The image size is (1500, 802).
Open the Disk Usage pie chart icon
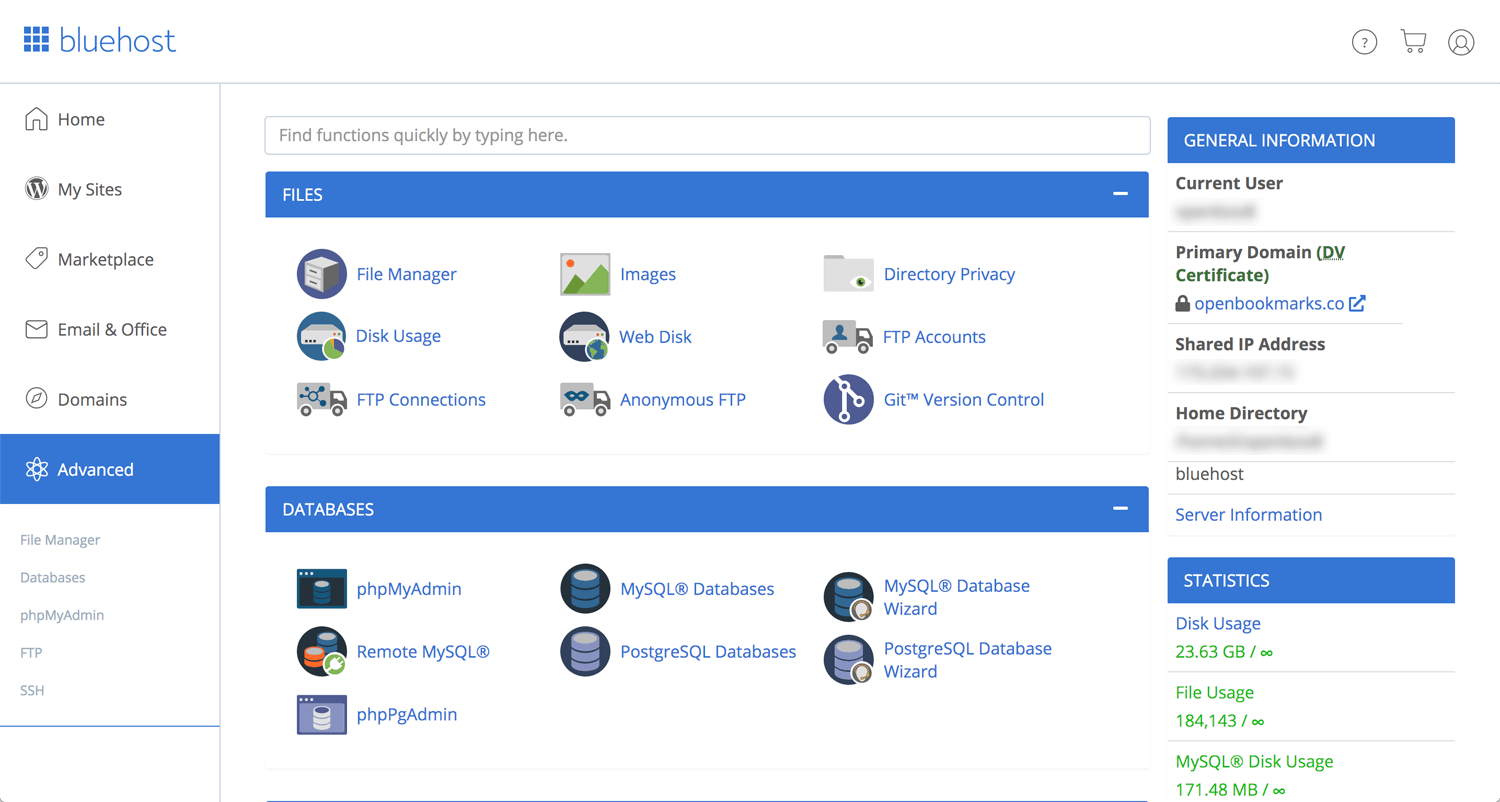pyautogui.click(x=322, y=336)
